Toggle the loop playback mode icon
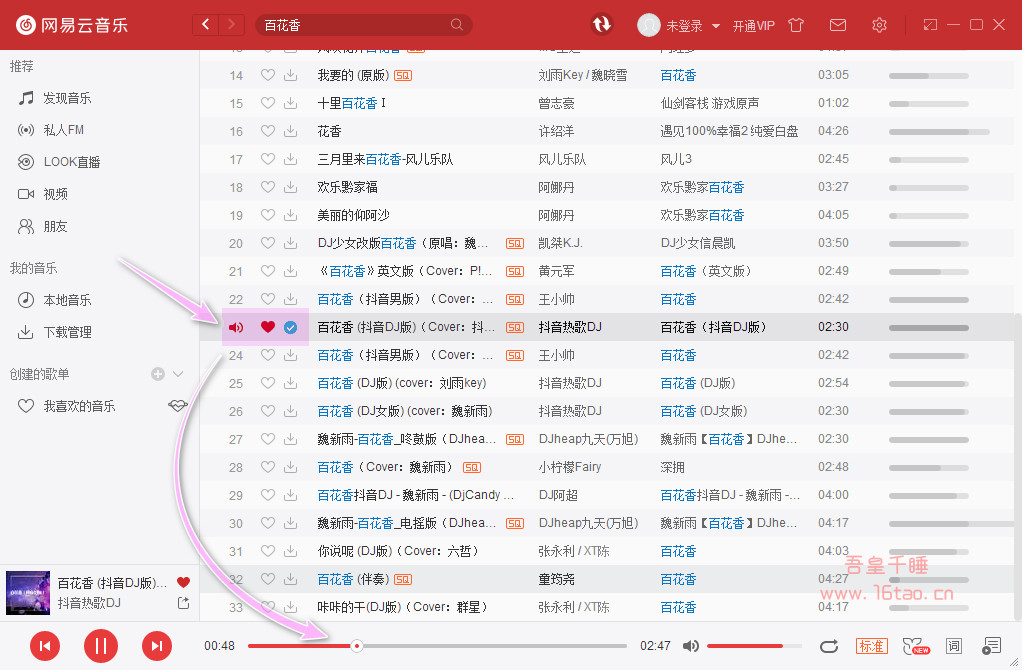Viewport: 1022px width, 670px height. (828, 646)
